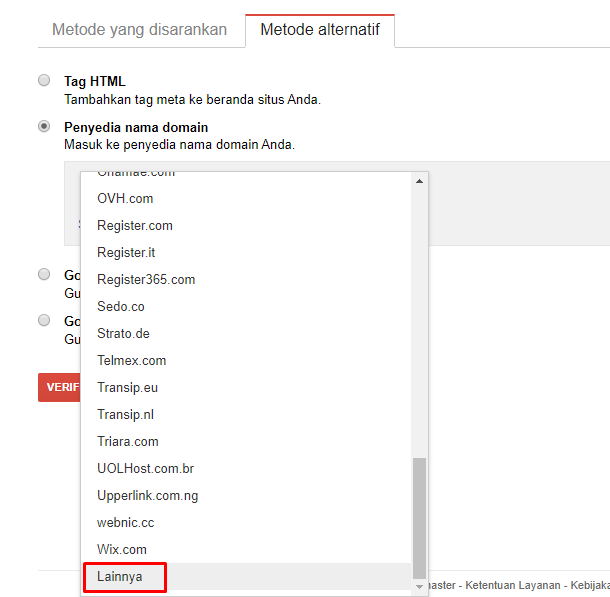Choose Lainnya from the provider list

(123, 577)
